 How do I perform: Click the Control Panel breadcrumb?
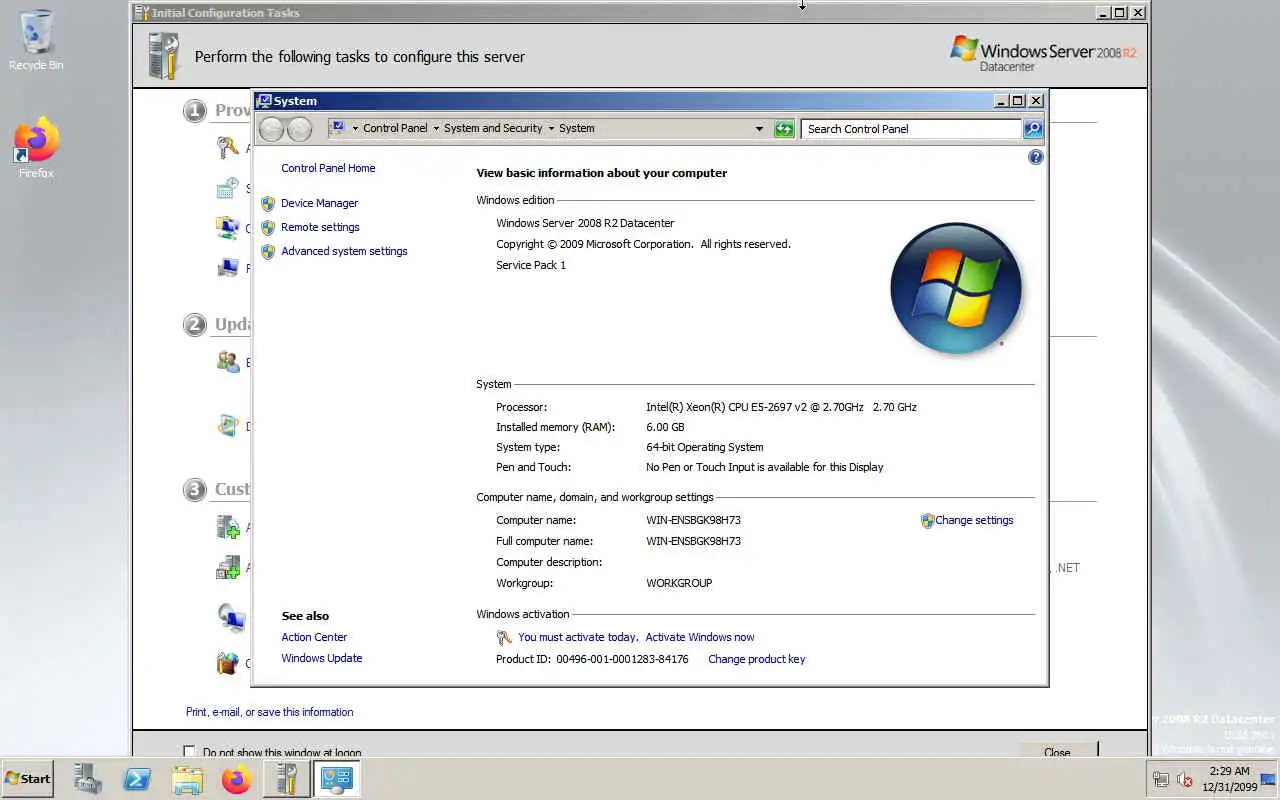pyautogui.click(x=395, y=128)
